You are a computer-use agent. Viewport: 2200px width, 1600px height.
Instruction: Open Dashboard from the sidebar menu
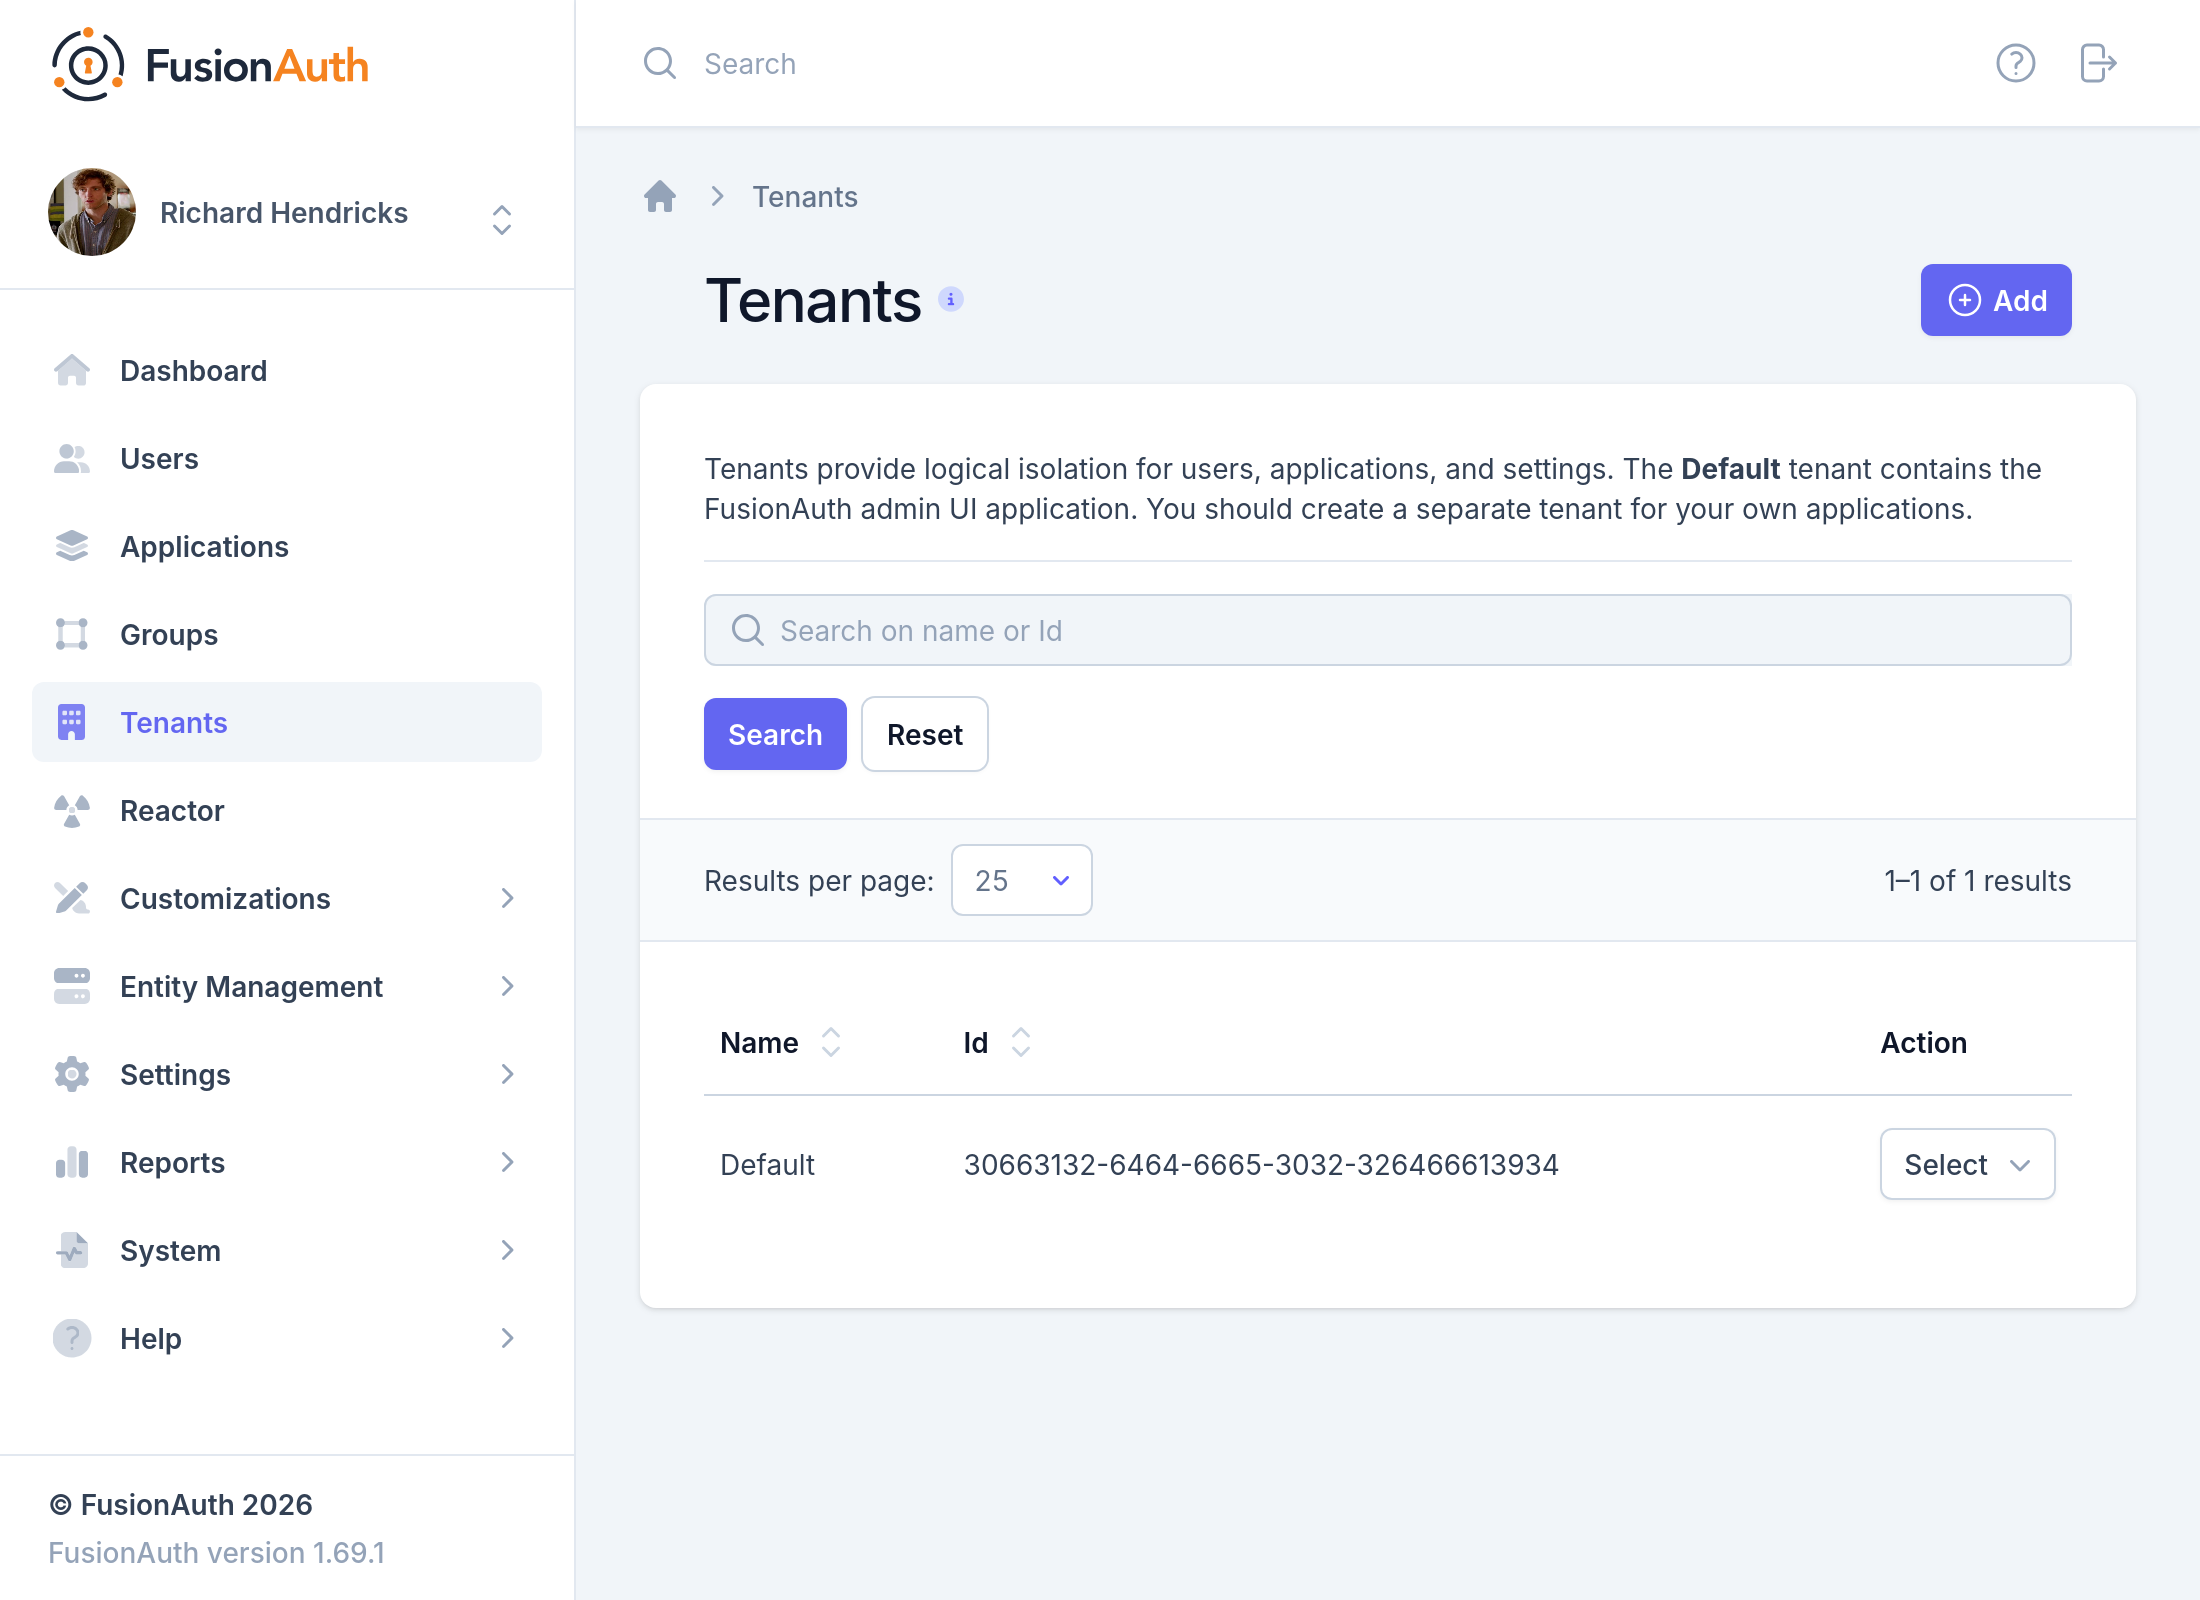pyautogui.click(x=286, y=370)
